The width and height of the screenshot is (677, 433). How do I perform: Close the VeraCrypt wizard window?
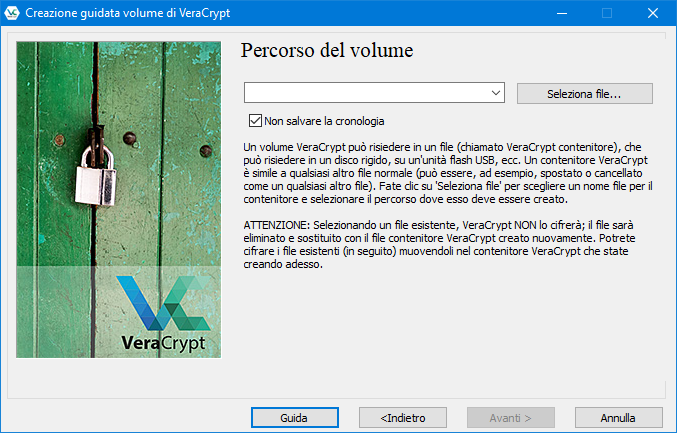pyautogui.click(x=653, y=13)
